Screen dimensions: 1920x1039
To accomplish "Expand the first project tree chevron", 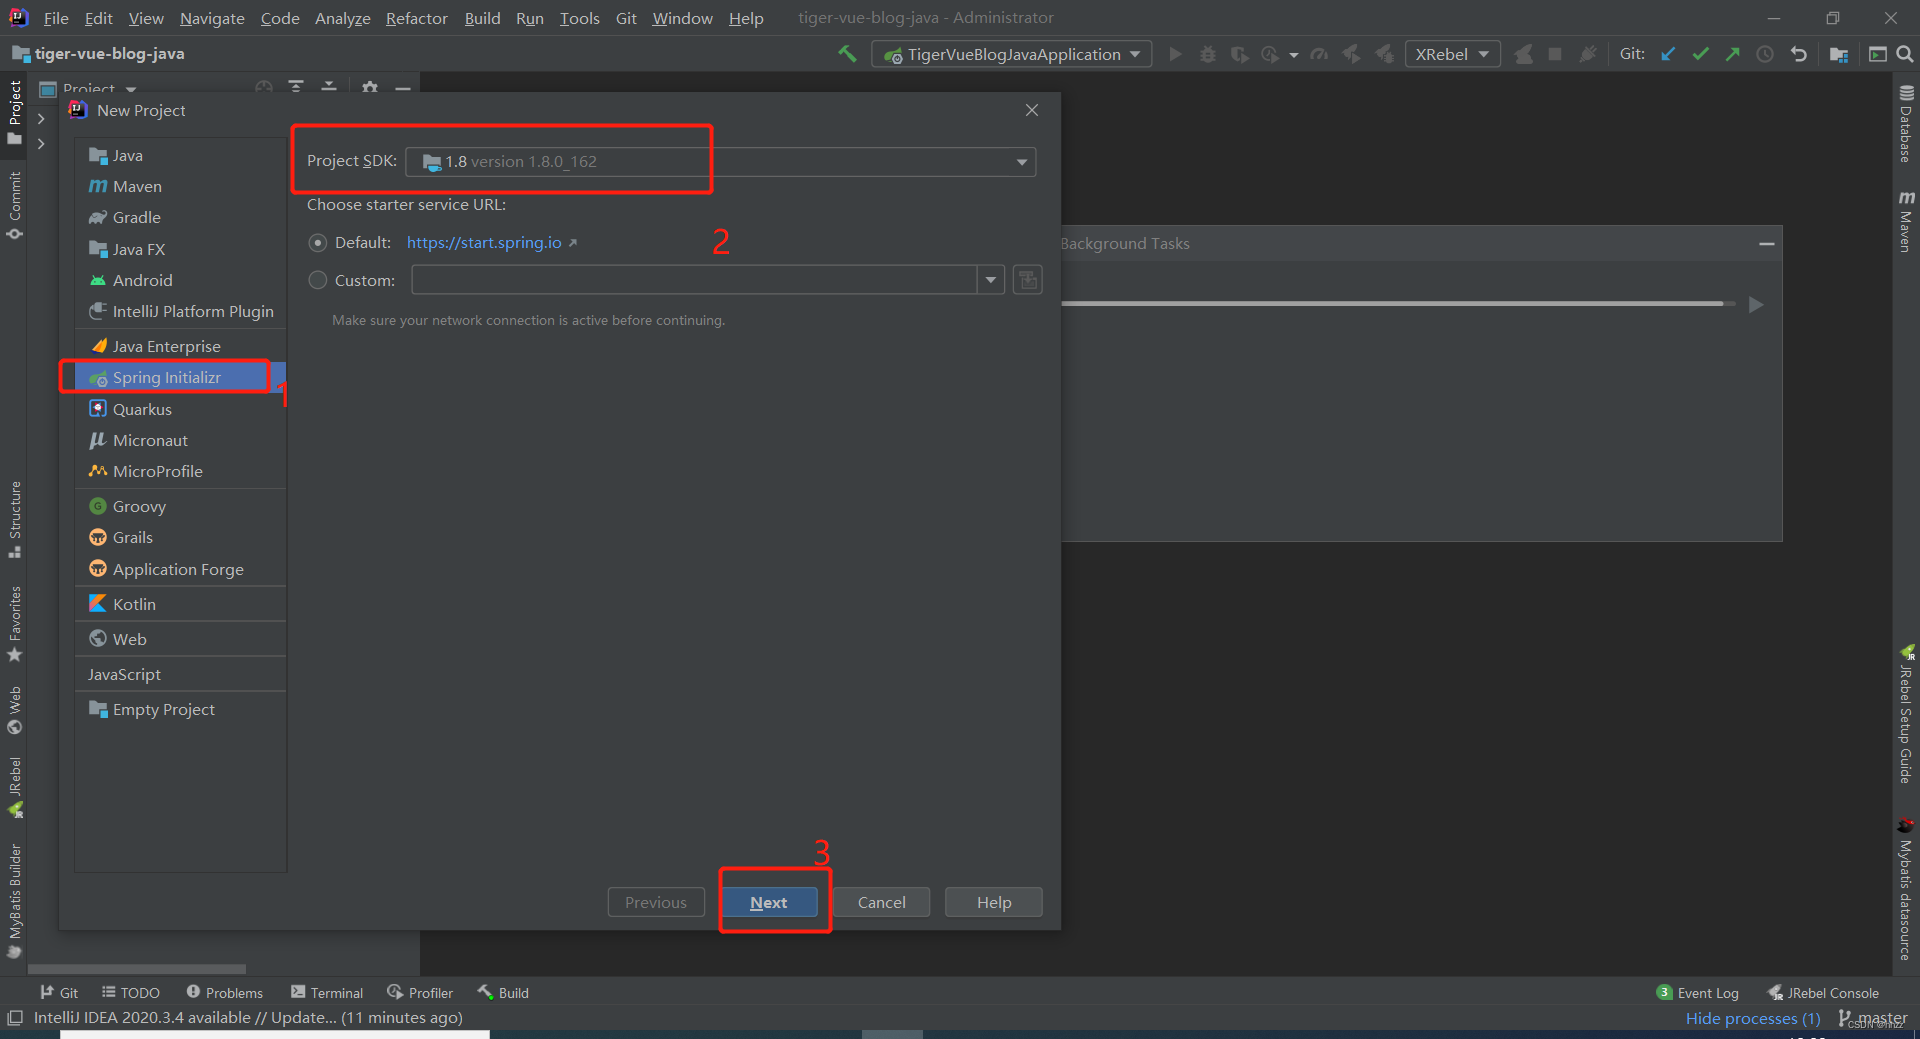I will (41, 118).
